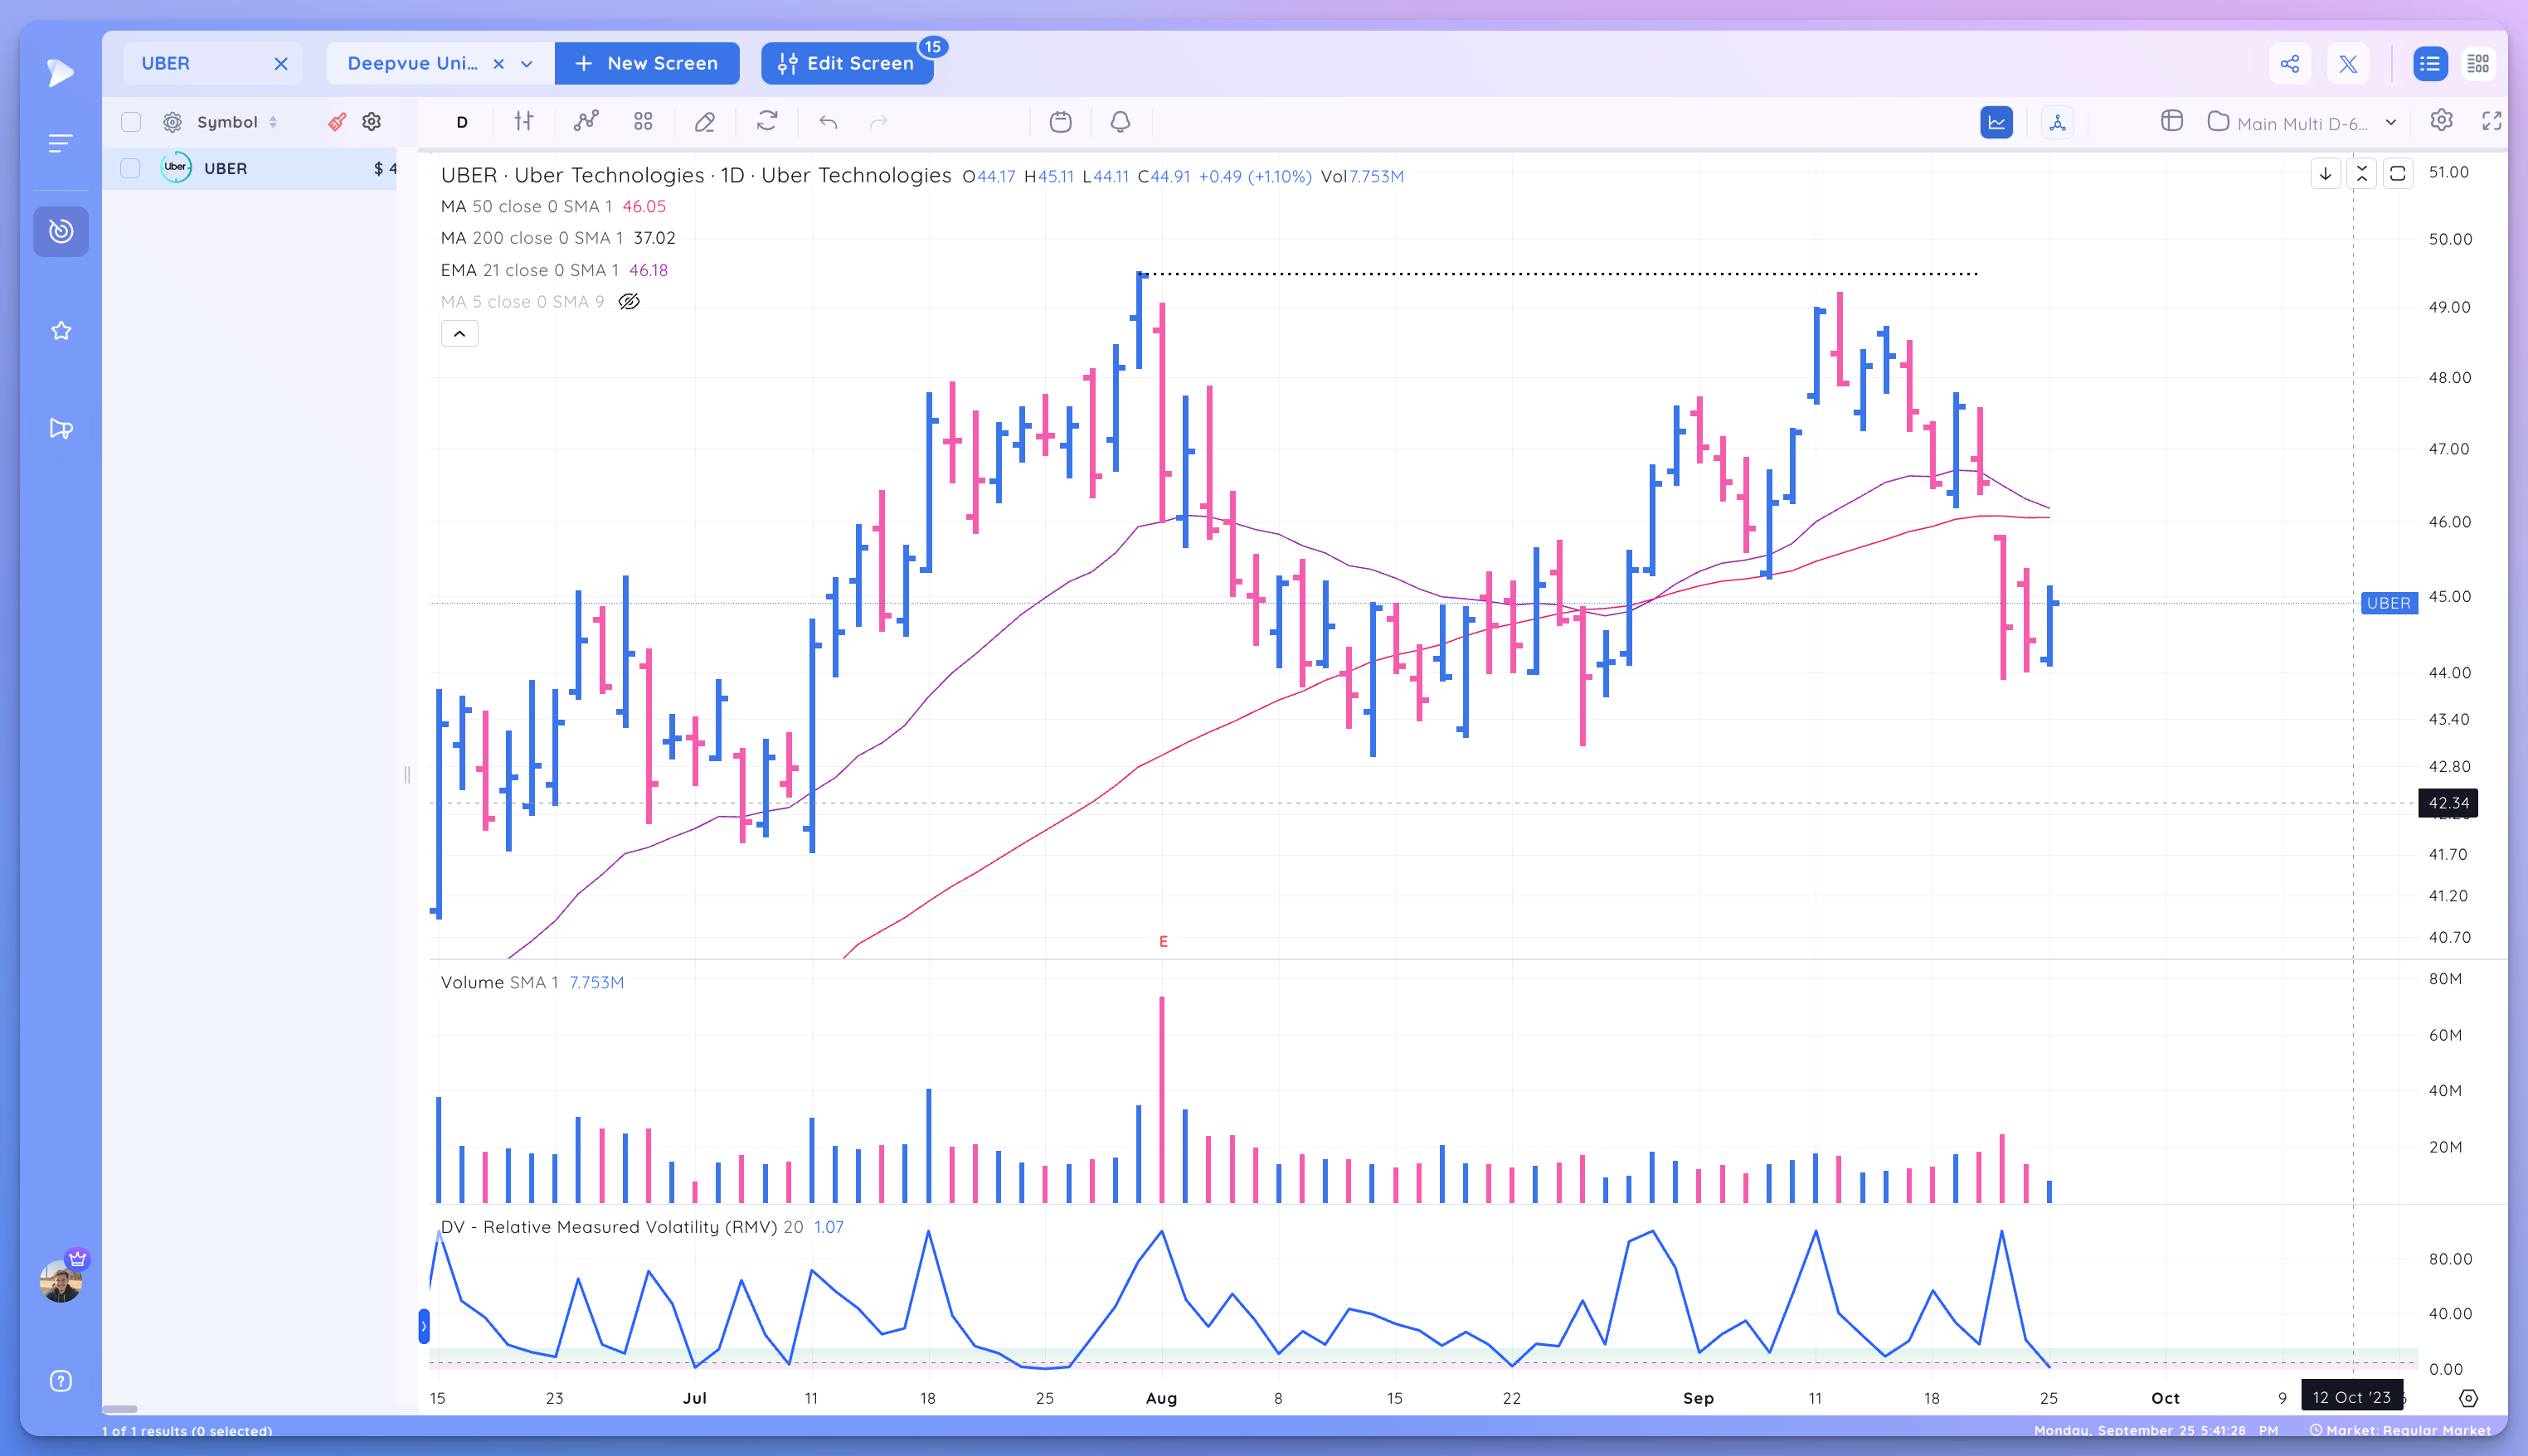Click the red clear filter brush icon
The image size is (2528, 1456).
[x=337, y=121]
